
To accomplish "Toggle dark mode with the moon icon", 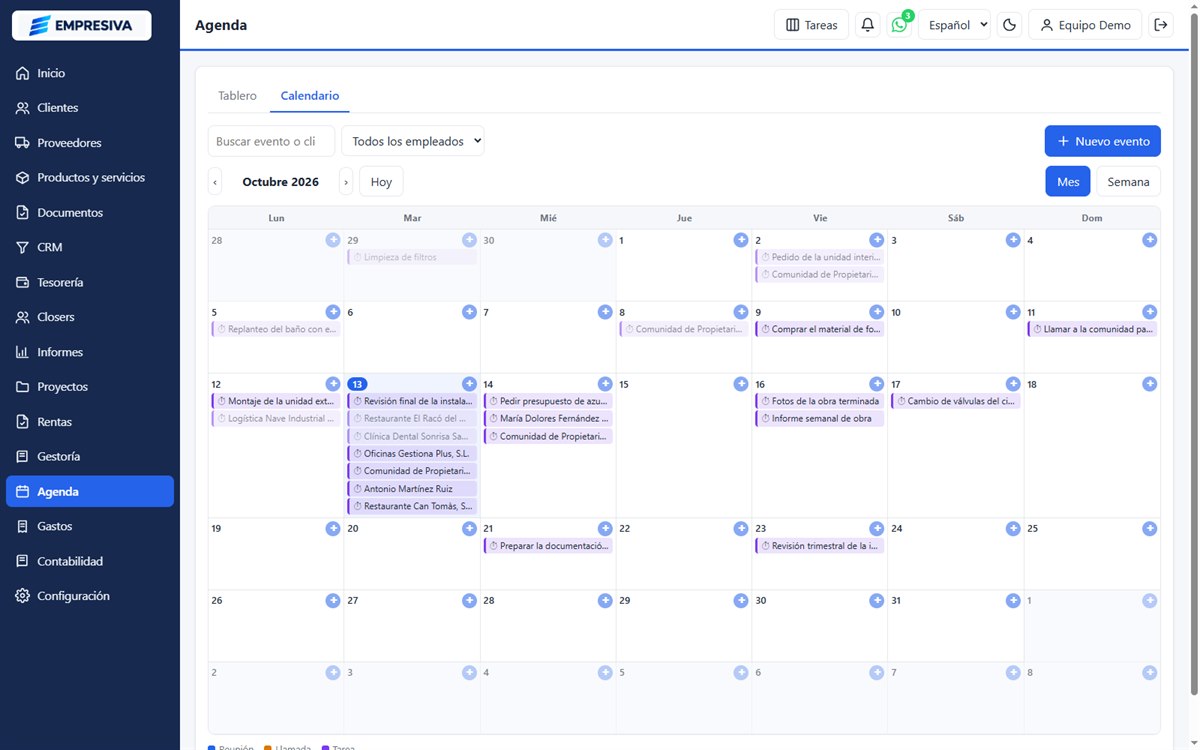I will 1010,25.
